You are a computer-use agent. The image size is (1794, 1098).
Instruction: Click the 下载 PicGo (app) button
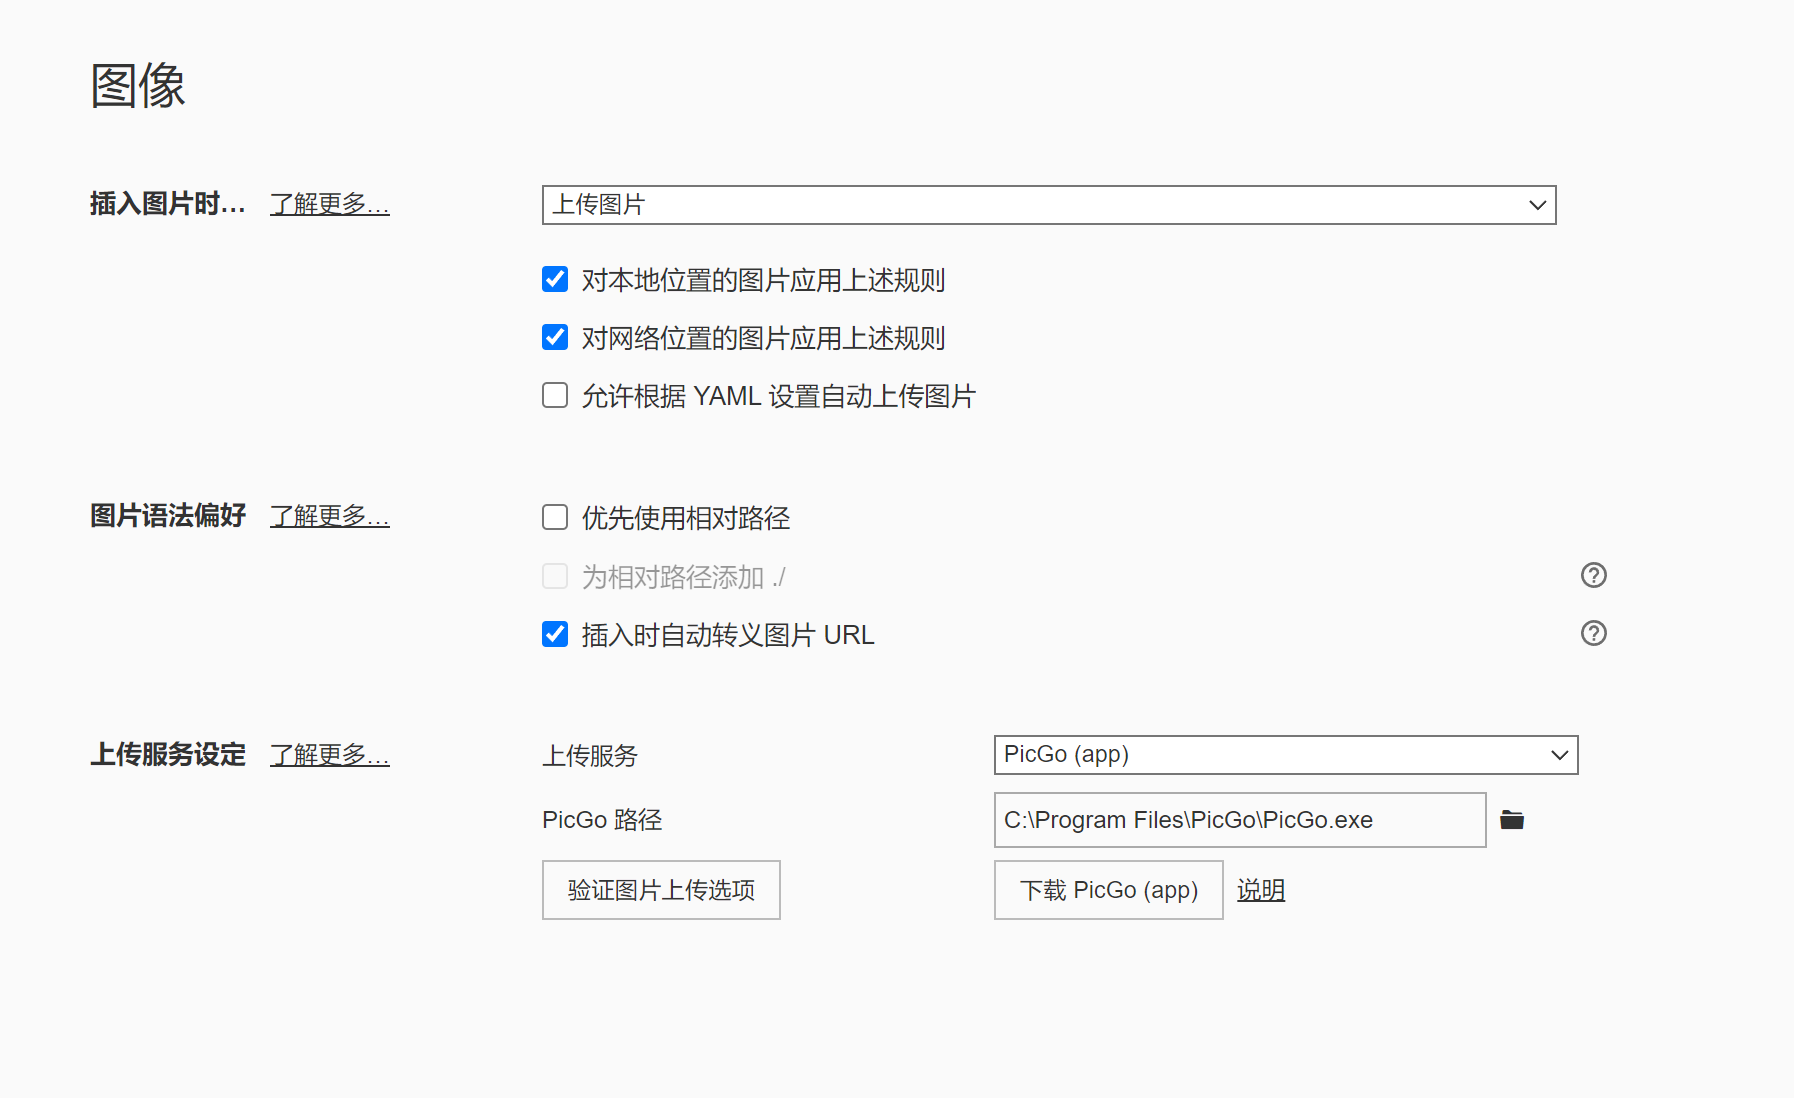point(1109,890)
